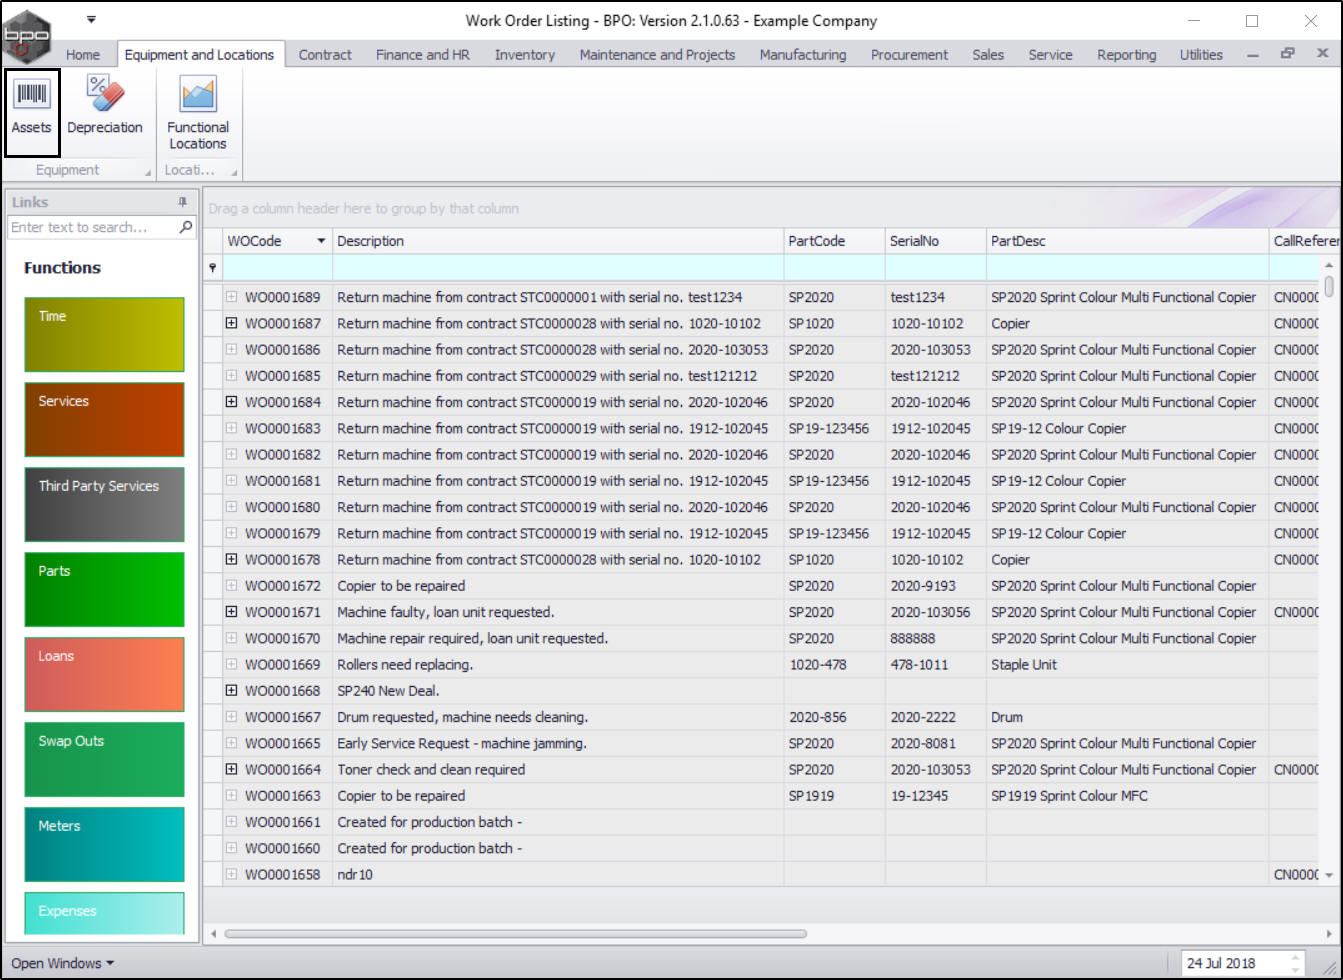Click the Time function tile

pos(104,334)
